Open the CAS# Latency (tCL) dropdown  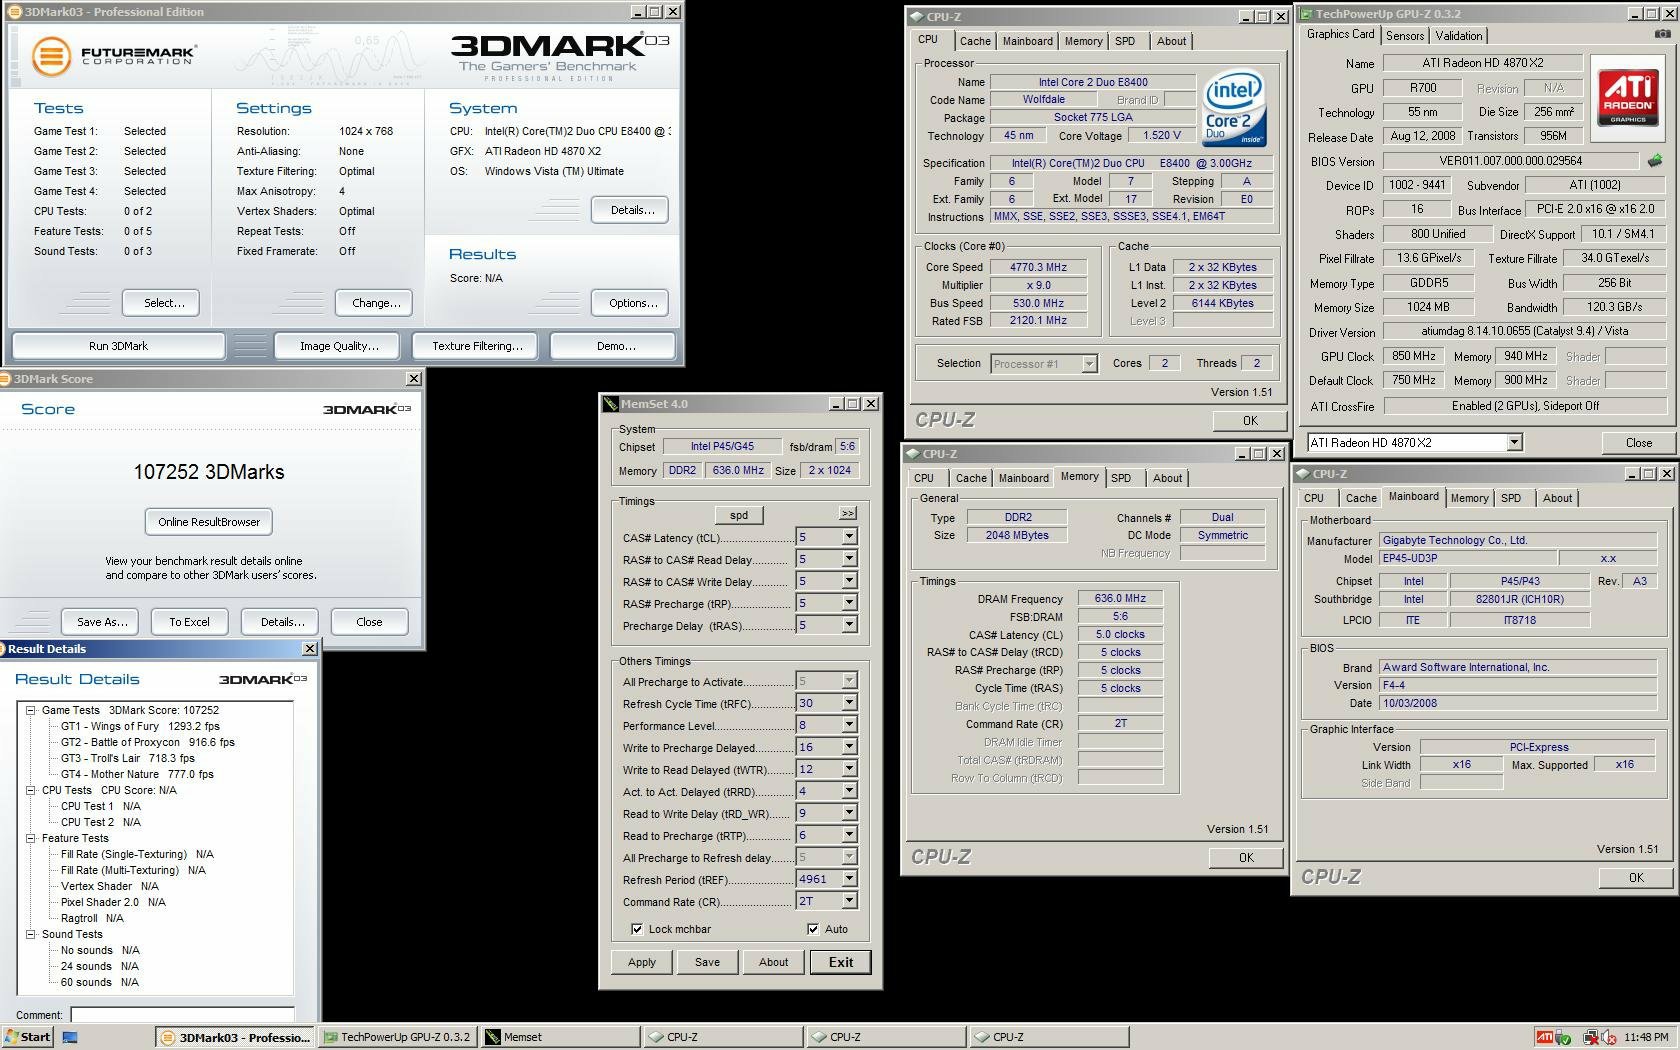coord(849,537)
